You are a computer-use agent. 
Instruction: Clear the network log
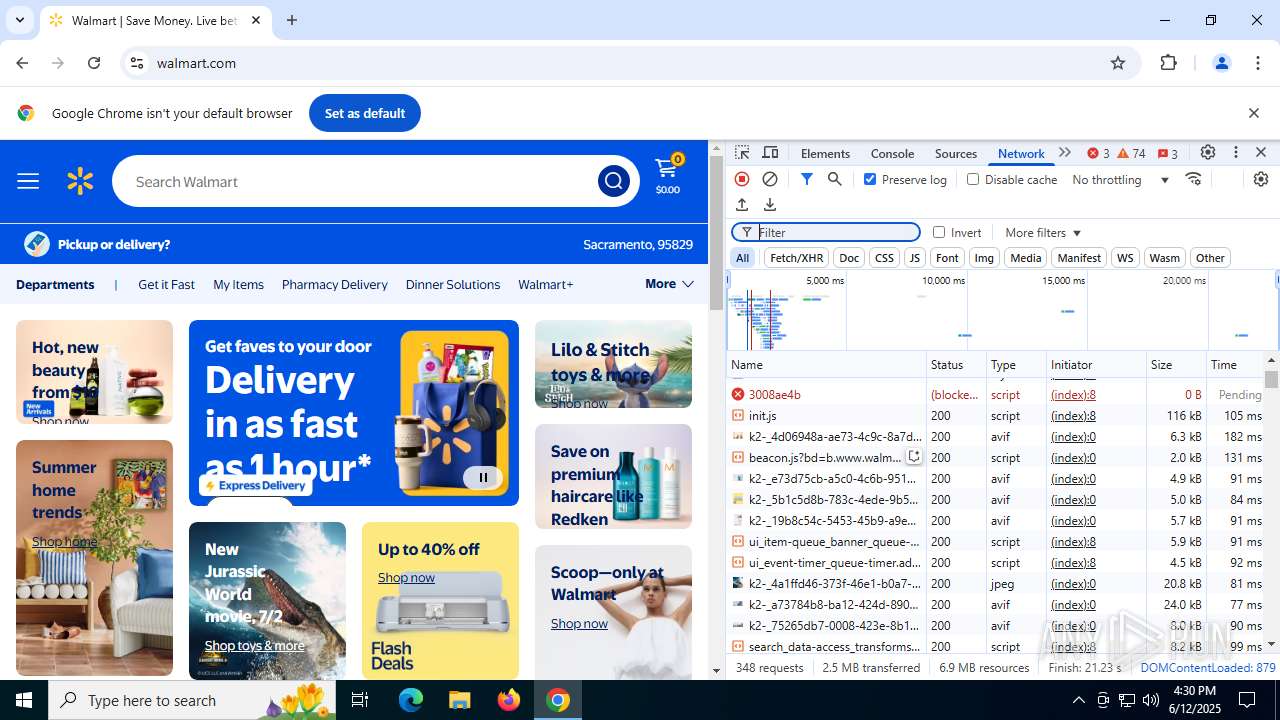[x=770, y=179]
